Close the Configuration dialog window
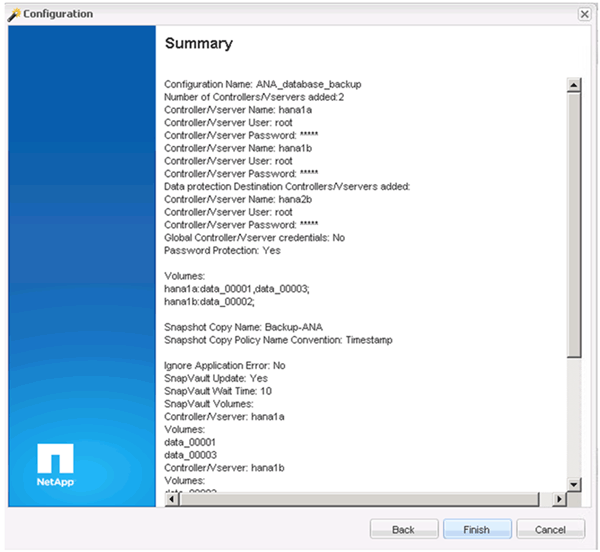 (584, 14)
